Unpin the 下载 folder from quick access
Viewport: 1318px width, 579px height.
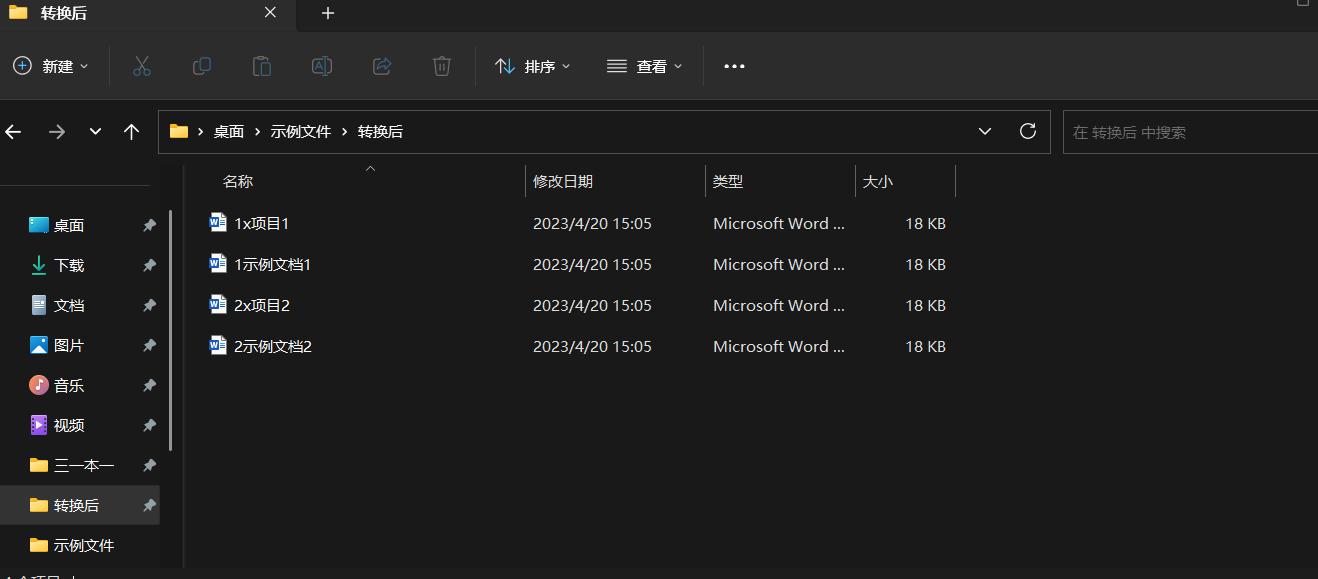[150, 265]
